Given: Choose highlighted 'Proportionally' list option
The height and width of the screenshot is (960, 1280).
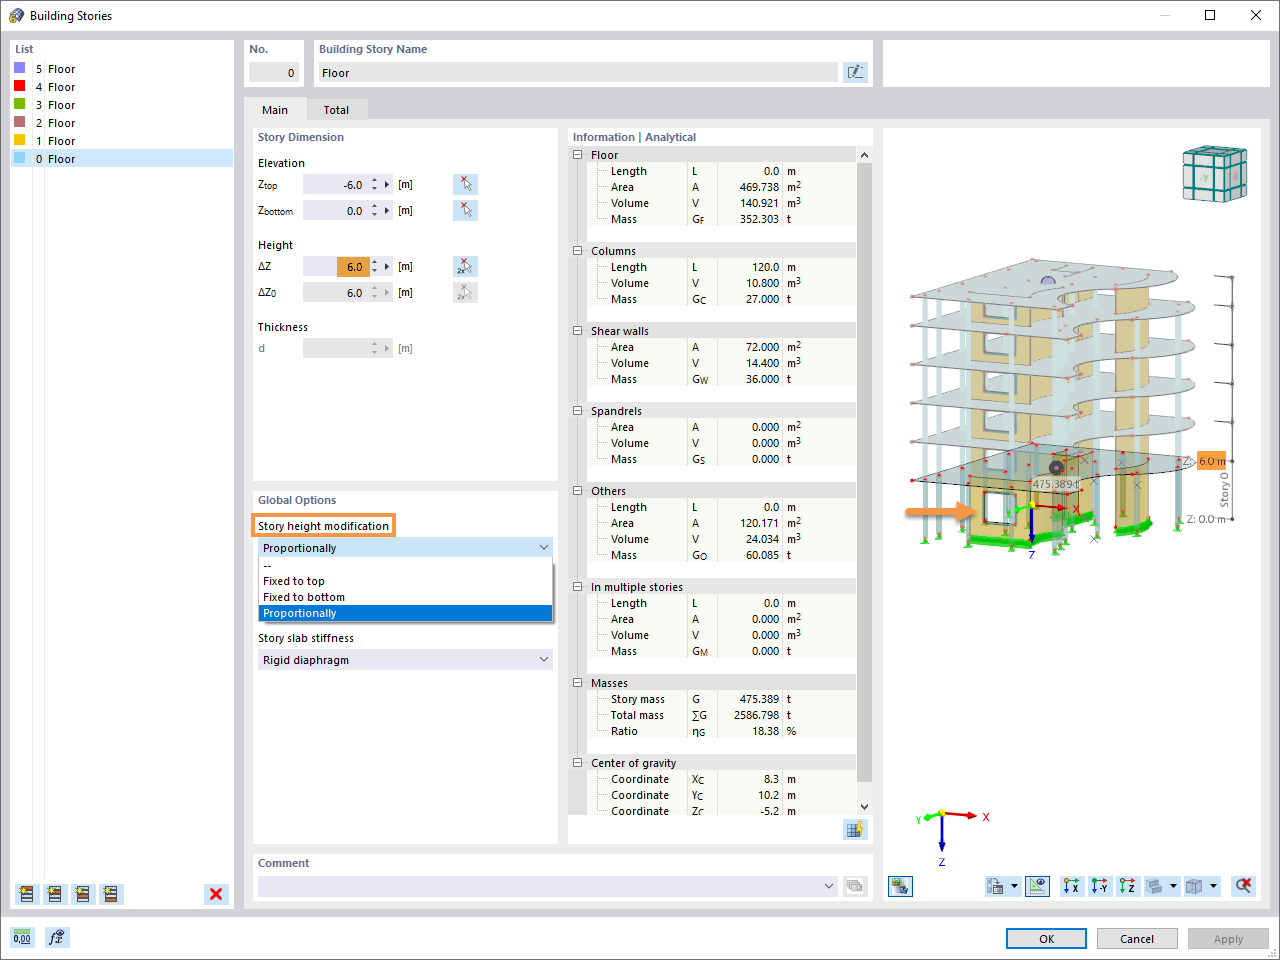Looking at the screenshot, I should 405,613.
